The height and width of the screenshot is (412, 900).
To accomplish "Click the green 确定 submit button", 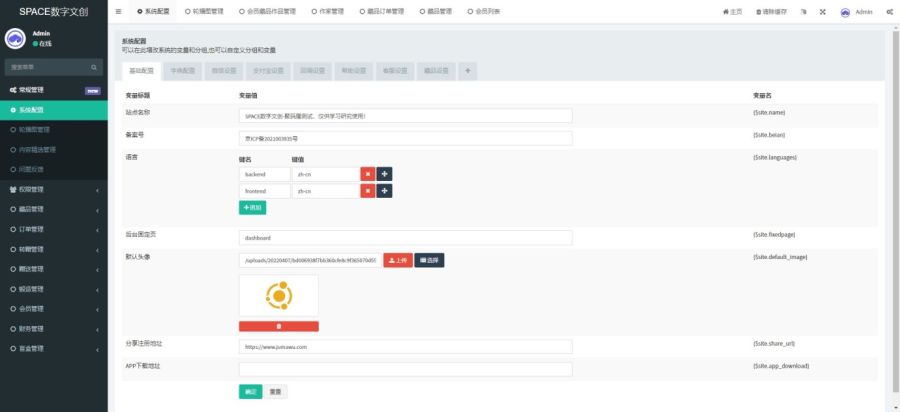I will [251, 391].
